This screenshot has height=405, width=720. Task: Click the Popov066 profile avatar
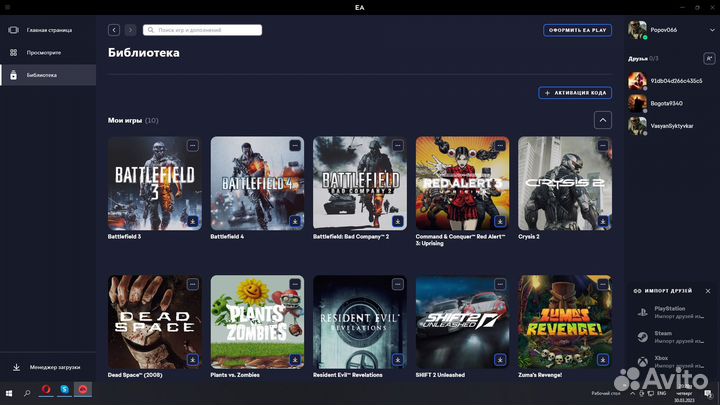point(637,30)
